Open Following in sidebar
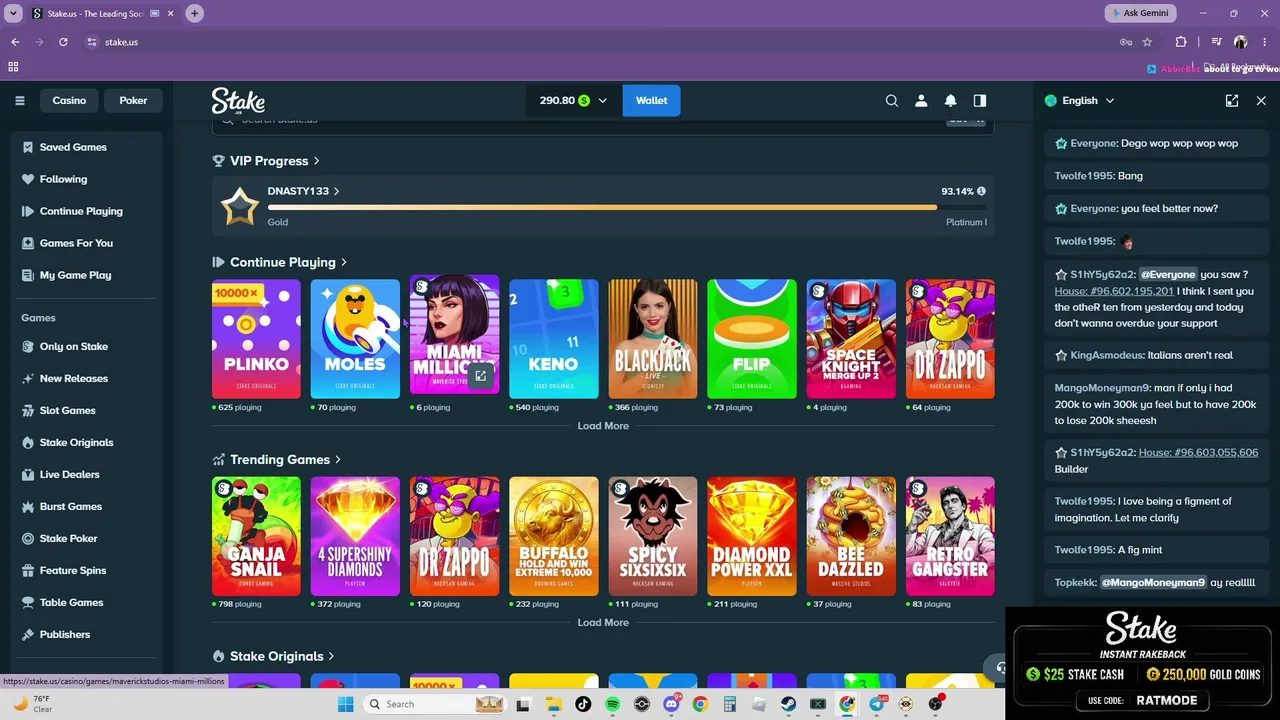 [x=63, y=179]
